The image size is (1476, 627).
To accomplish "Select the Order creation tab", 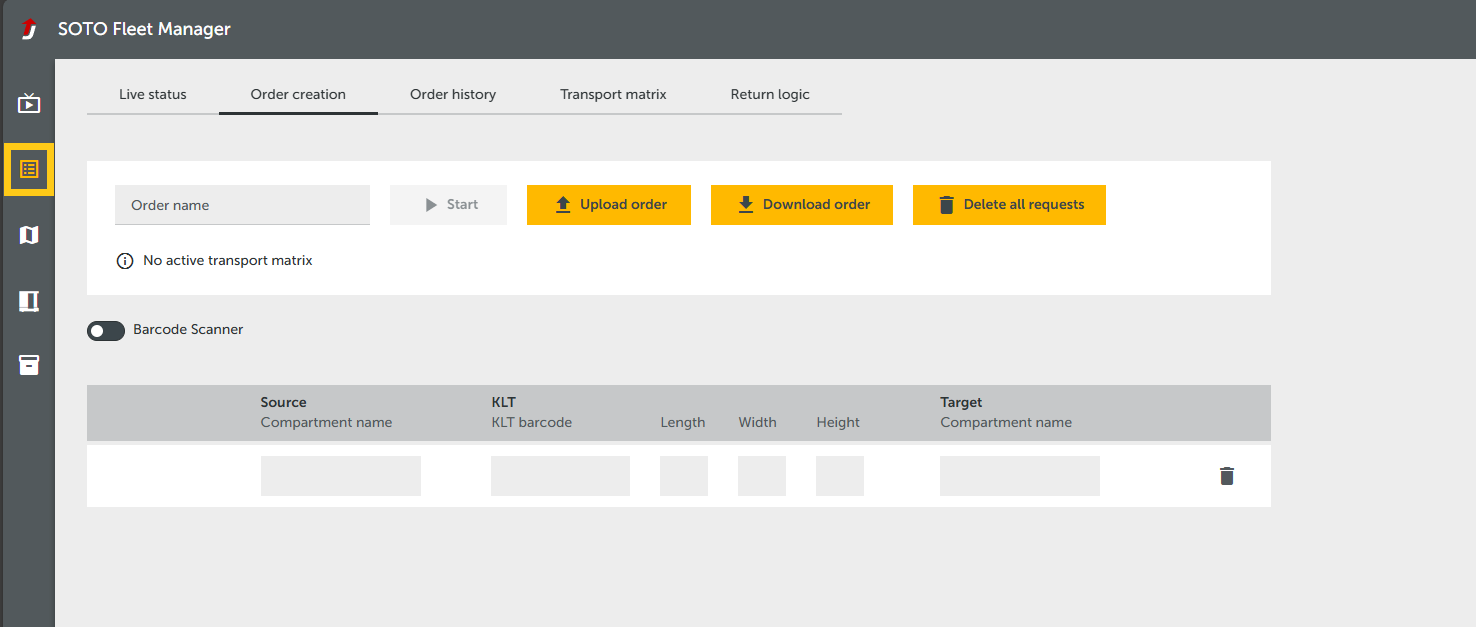I will tap(298, 95).
